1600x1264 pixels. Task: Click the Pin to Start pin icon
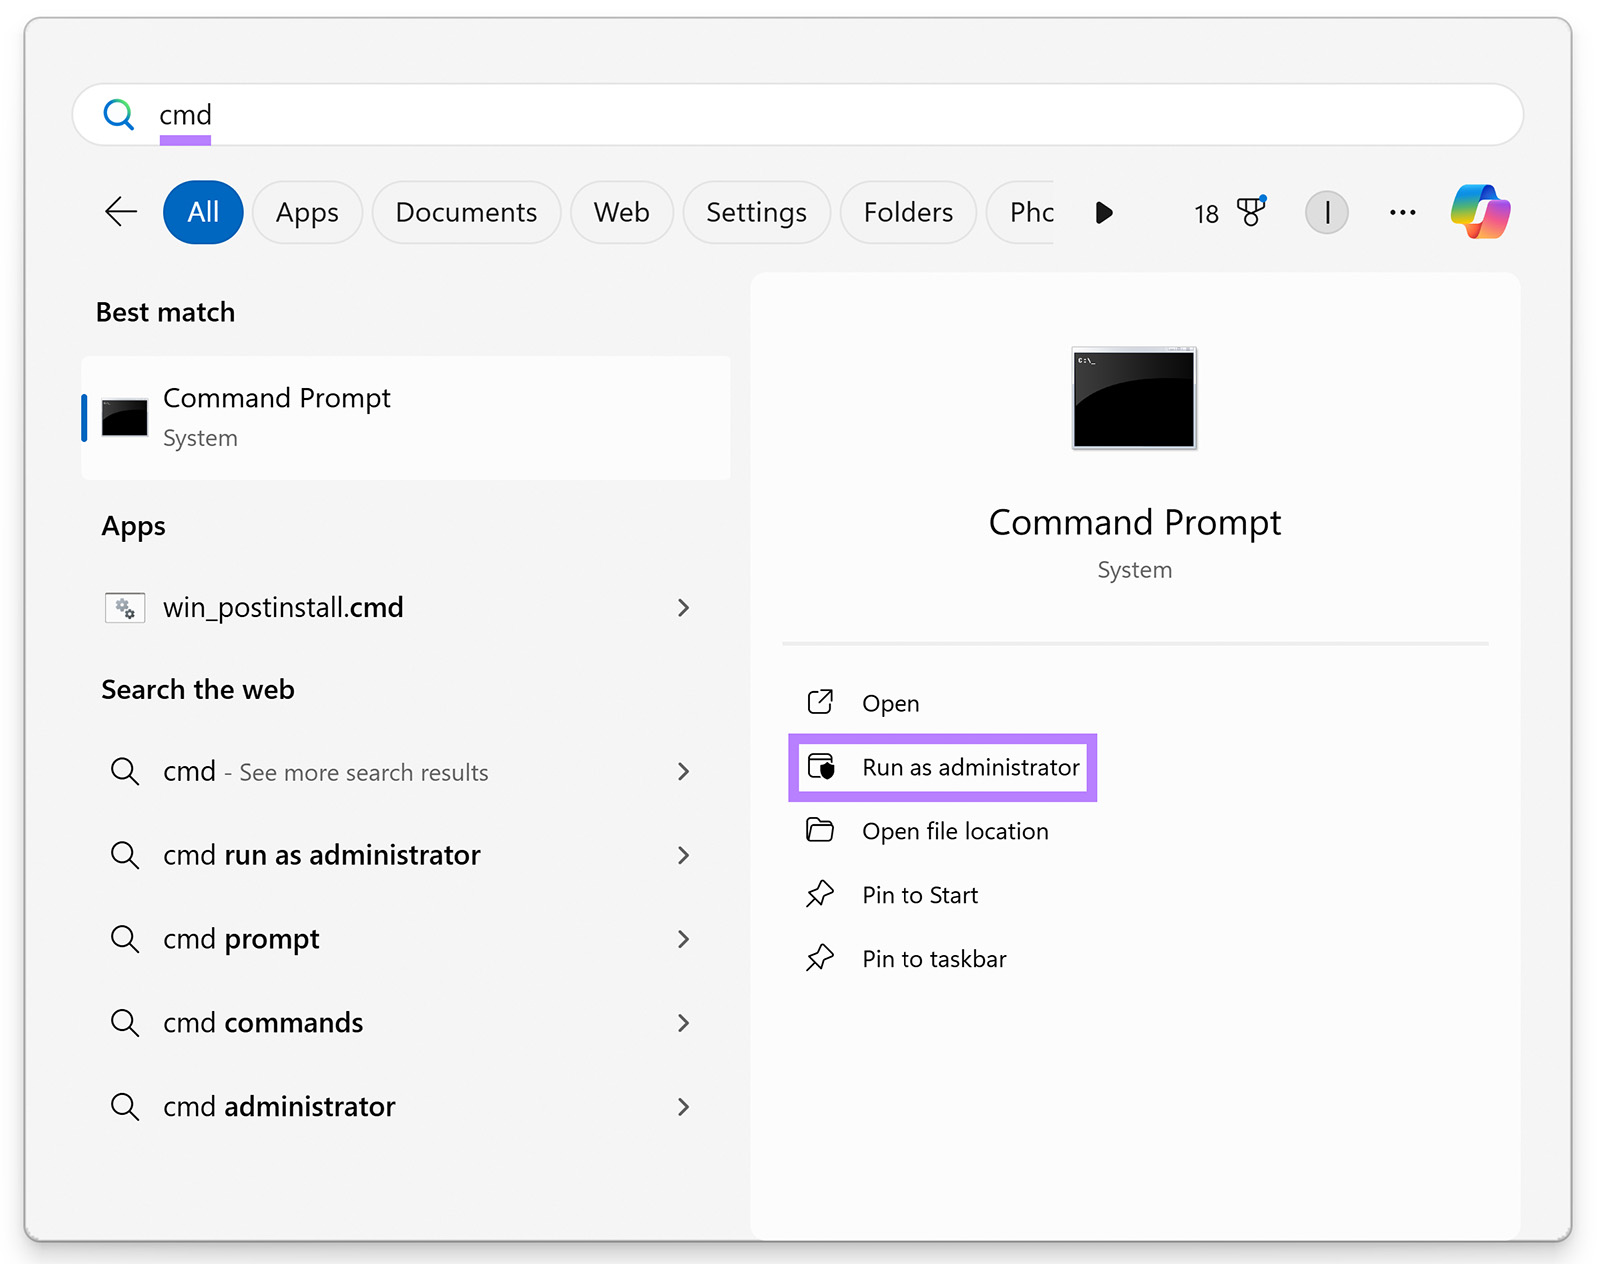[x=820, y=894]
